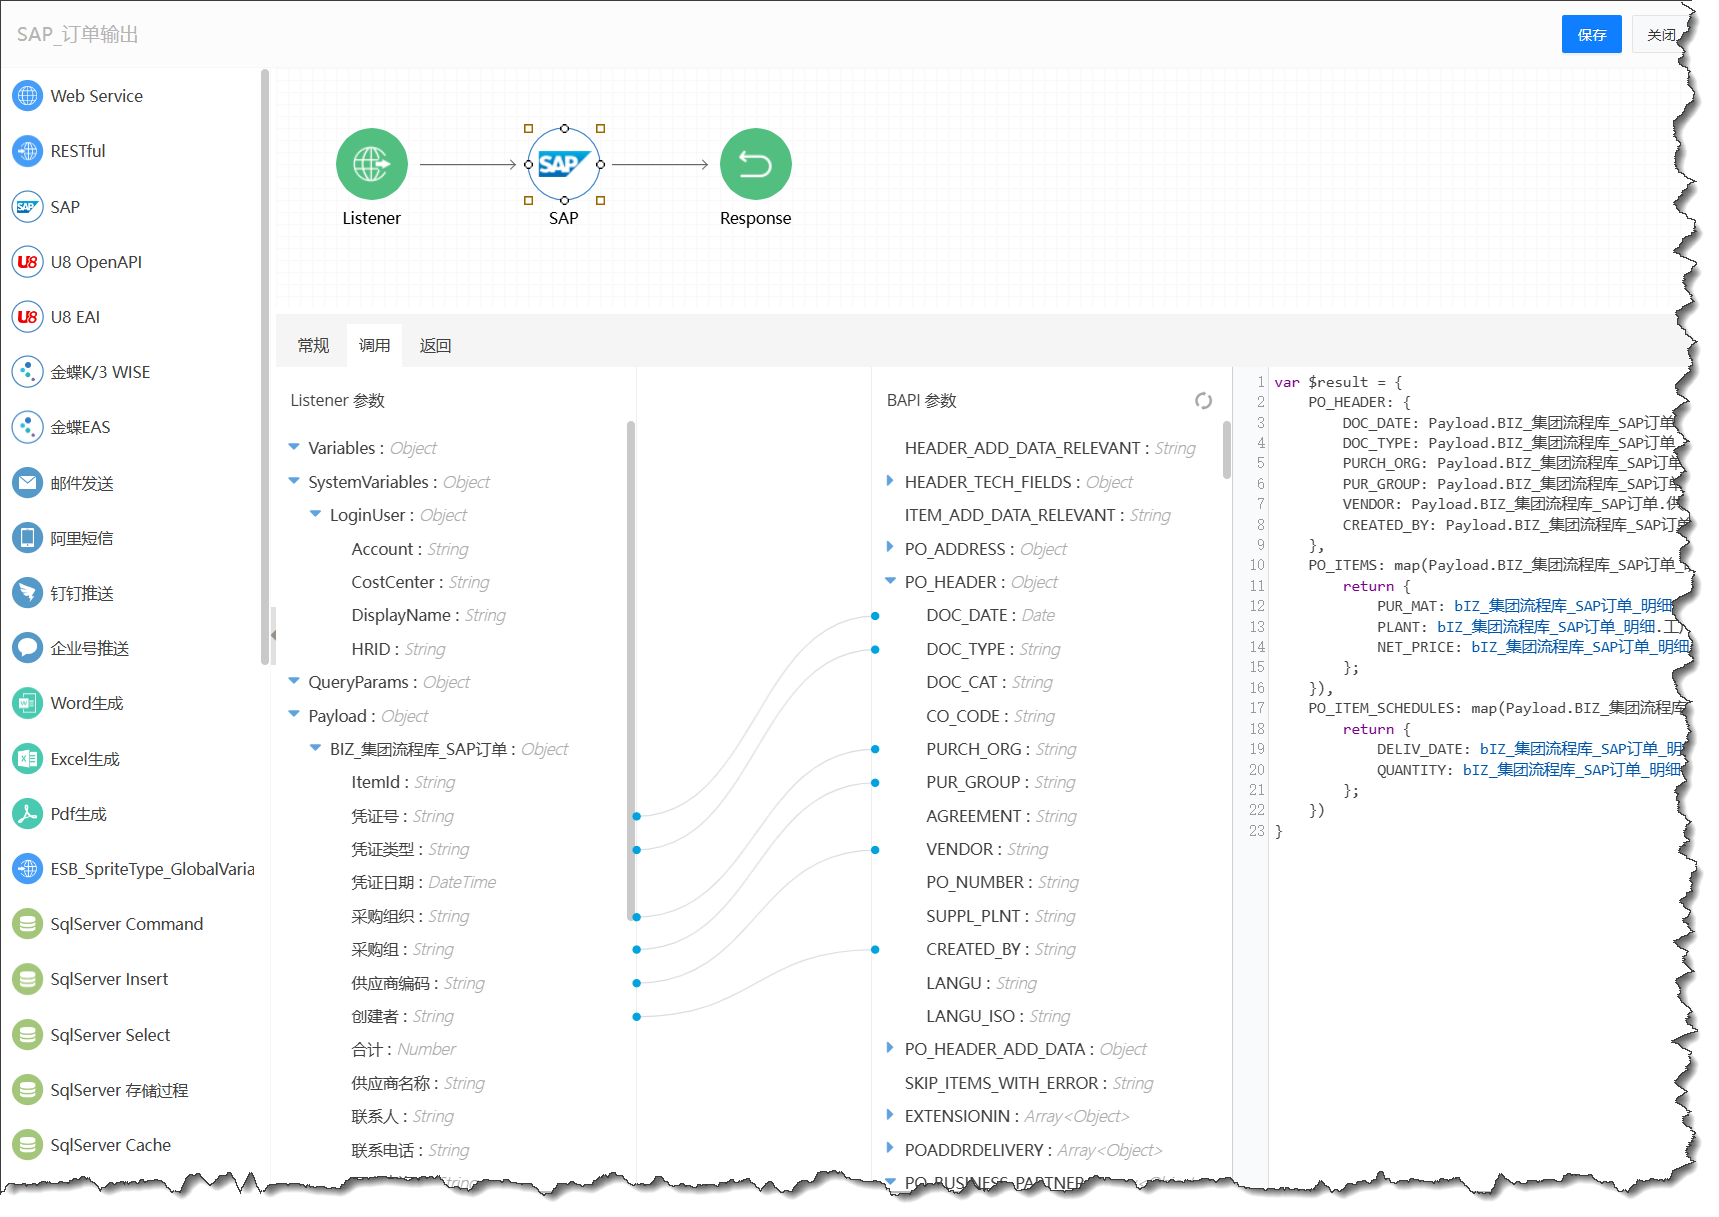The width and height of the screenshot is (1719, 1217).
Task: Select the Pdf生成 component icon
Action: (x=27, y=814)
